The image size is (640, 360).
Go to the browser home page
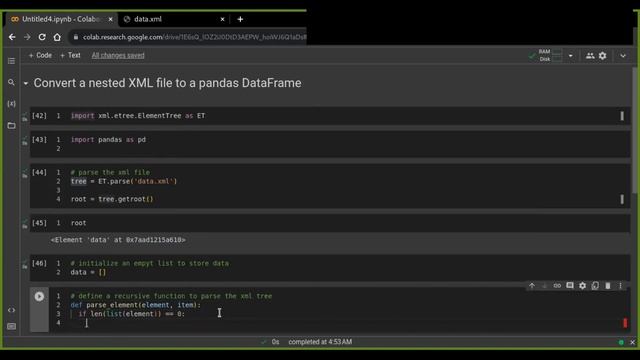(57, 37)
